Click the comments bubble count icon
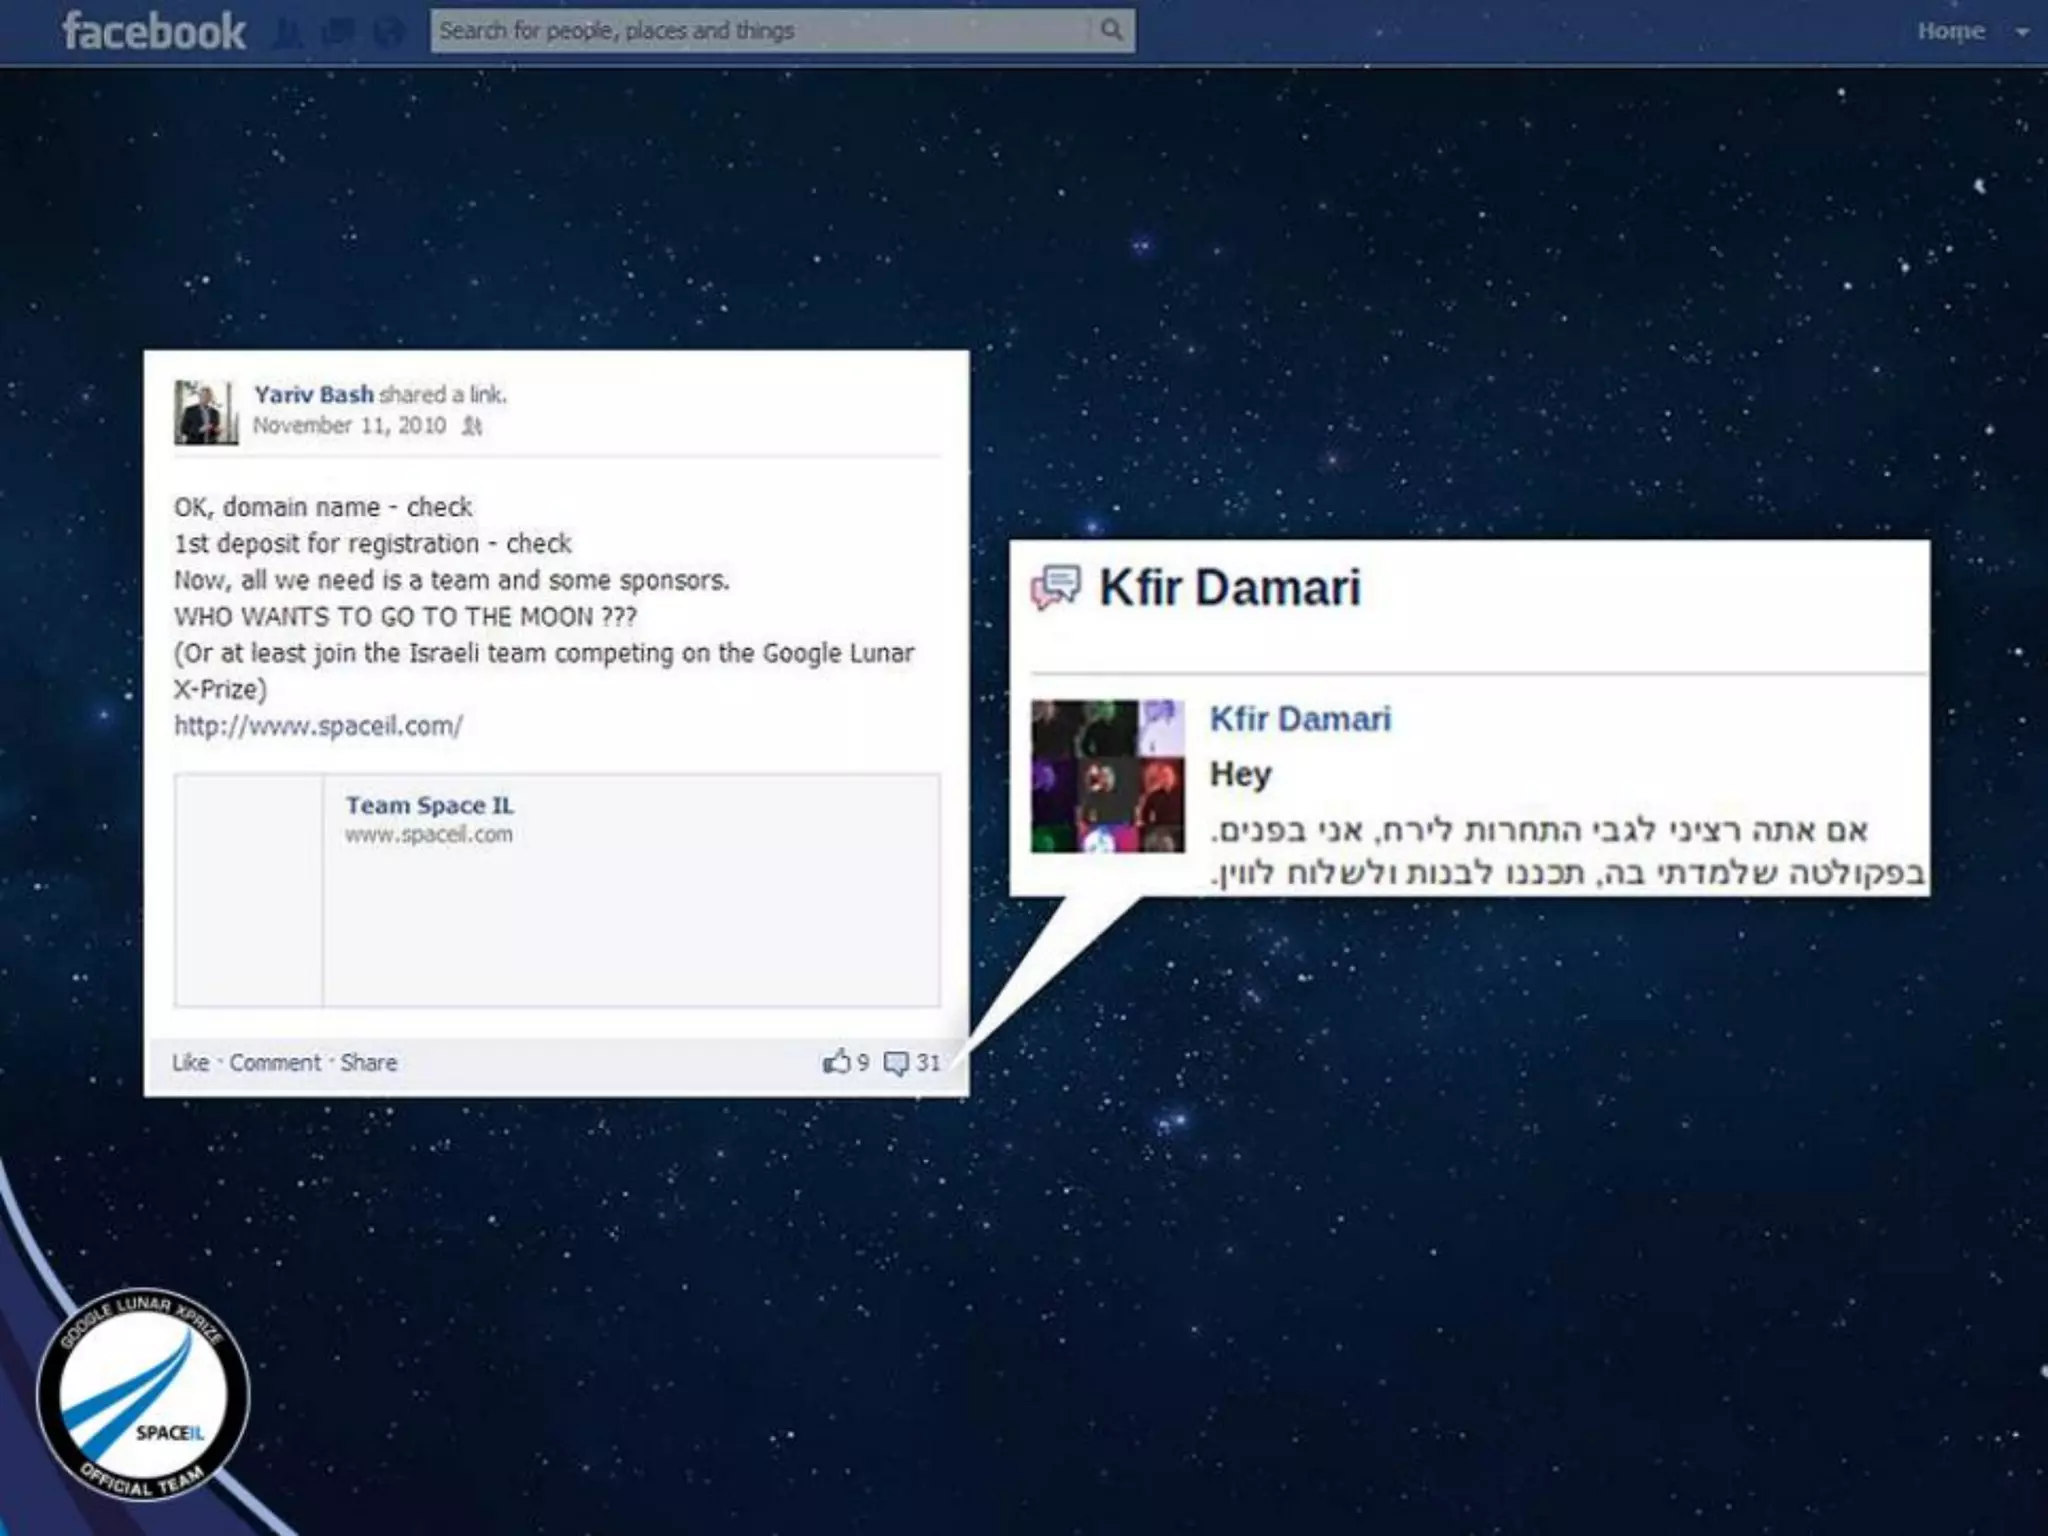Image resolution: width=2048 pixels, height=1536 pixels. [x=896, y=1063]
